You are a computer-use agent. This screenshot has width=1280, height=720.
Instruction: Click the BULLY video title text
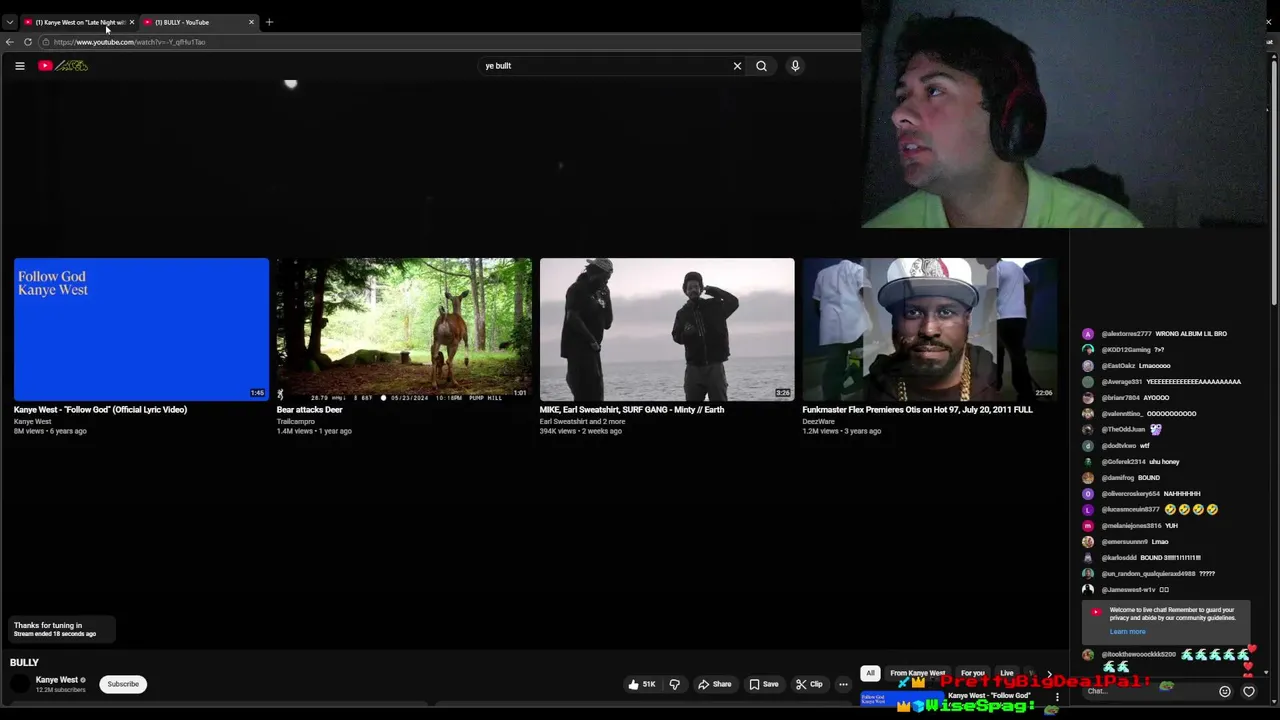24,663
